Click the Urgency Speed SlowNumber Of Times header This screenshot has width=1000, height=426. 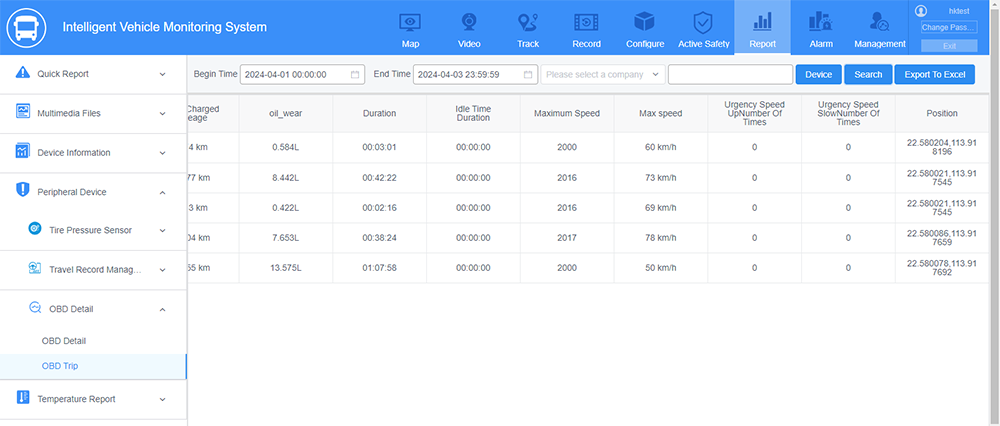848,114
